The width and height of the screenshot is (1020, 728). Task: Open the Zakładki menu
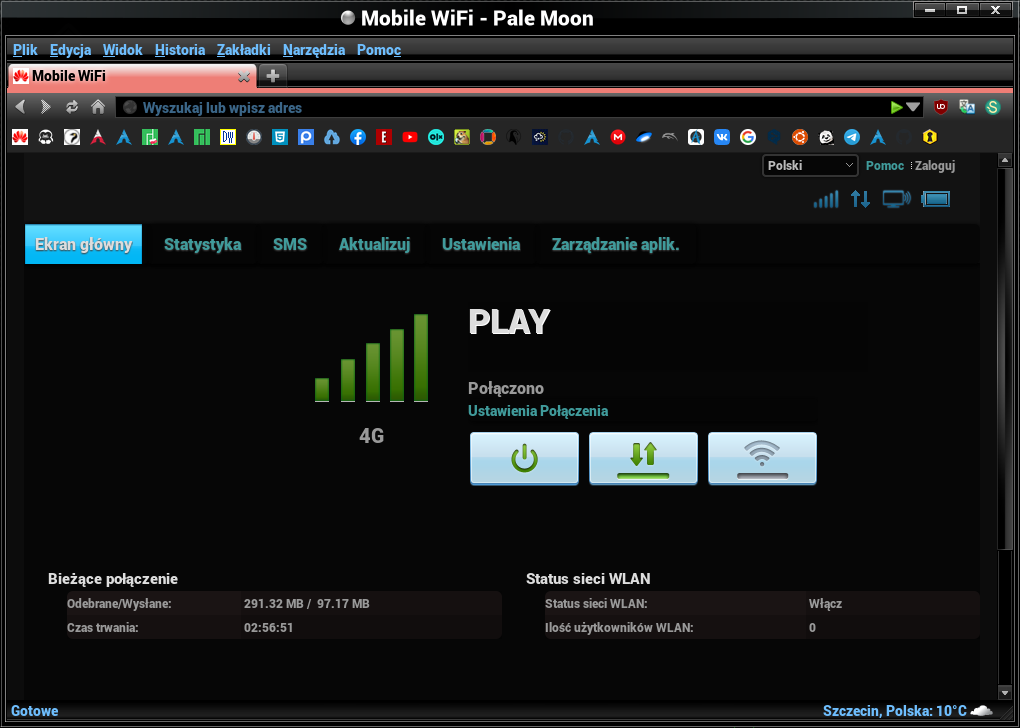pos(243,50)
